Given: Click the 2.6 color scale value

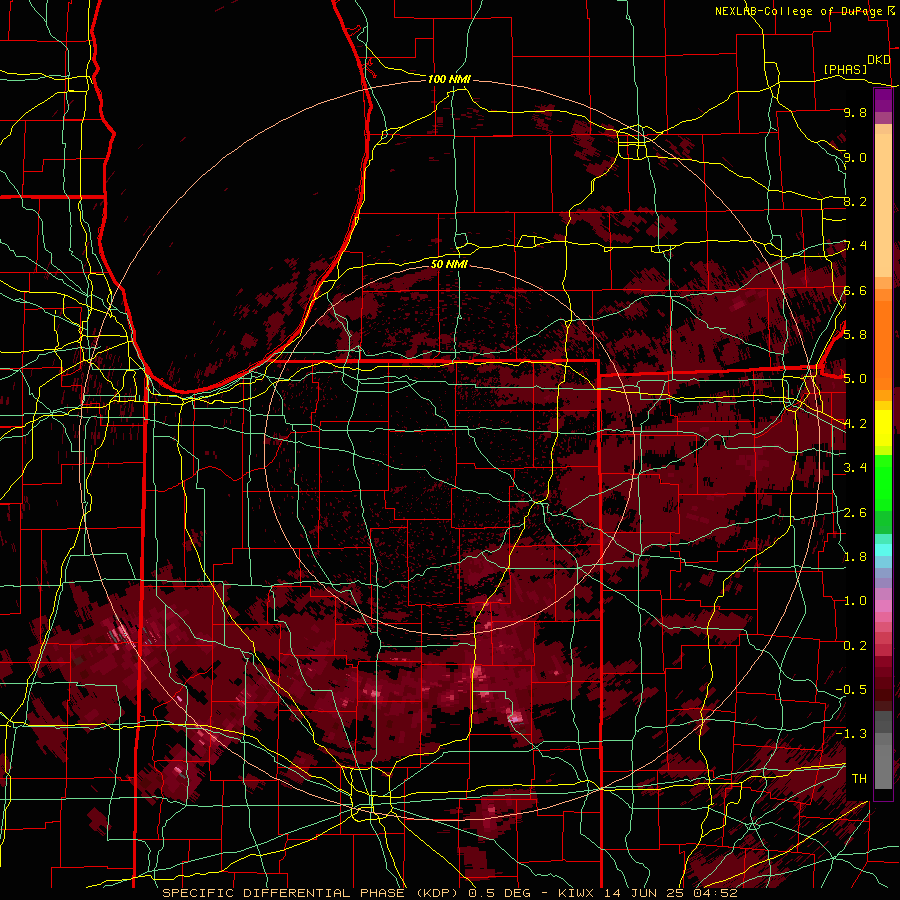Looking at the screenshot, I should pyautogui.click(x=855, y=513).
